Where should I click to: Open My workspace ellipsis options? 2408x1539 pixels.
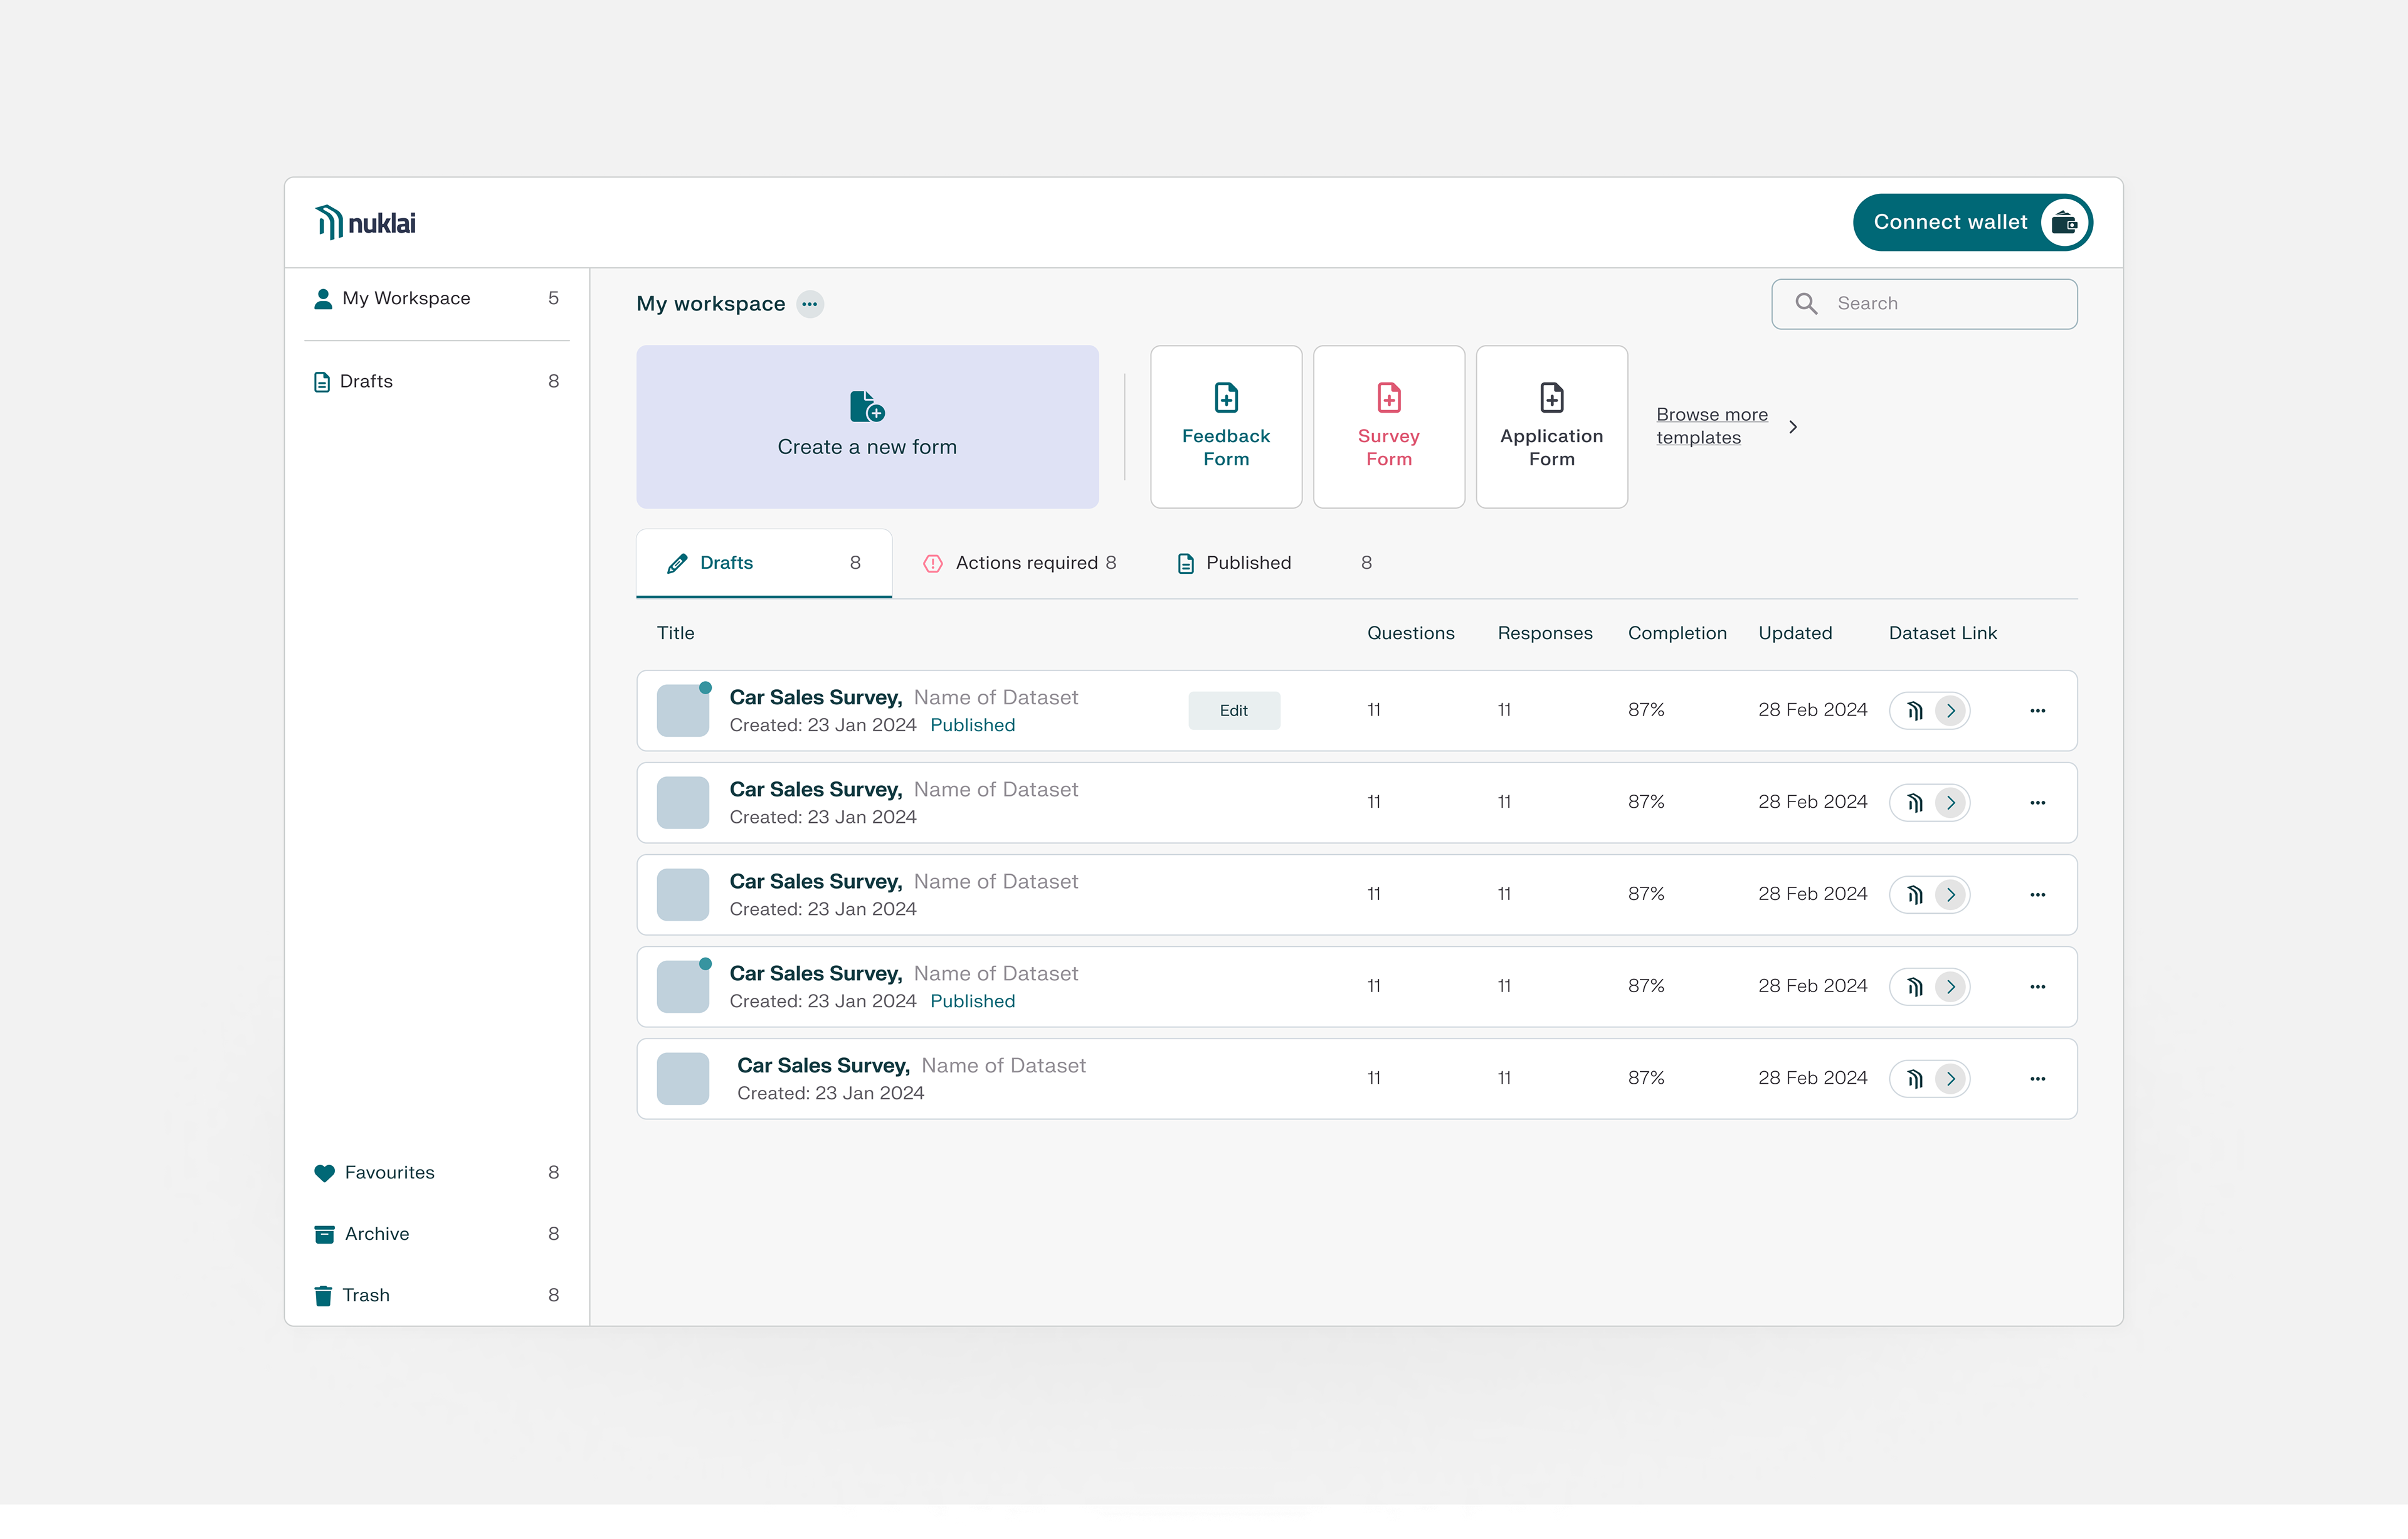click(x=810, y=304)
